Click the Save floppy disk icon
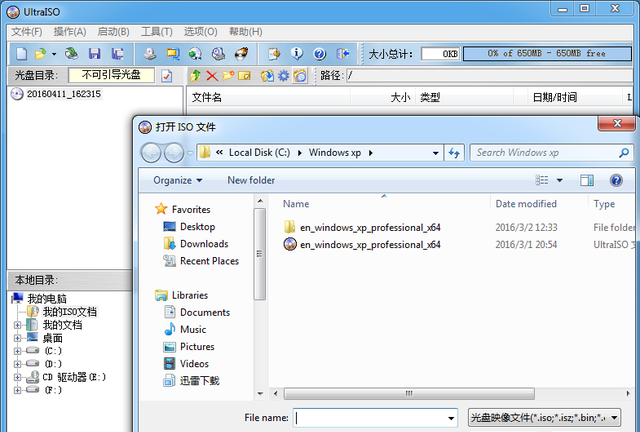Screen dimensions: 640x432 (x=95, y=53)
